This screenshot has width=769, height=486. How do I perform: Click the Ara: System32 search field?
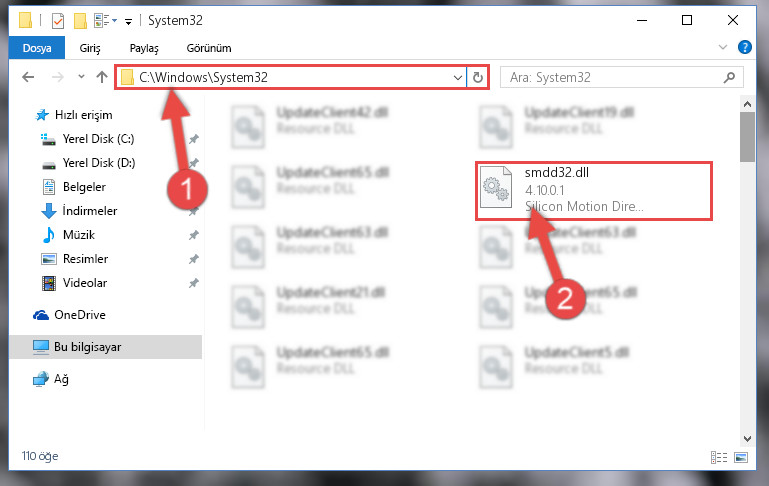[x=613, y=77]
